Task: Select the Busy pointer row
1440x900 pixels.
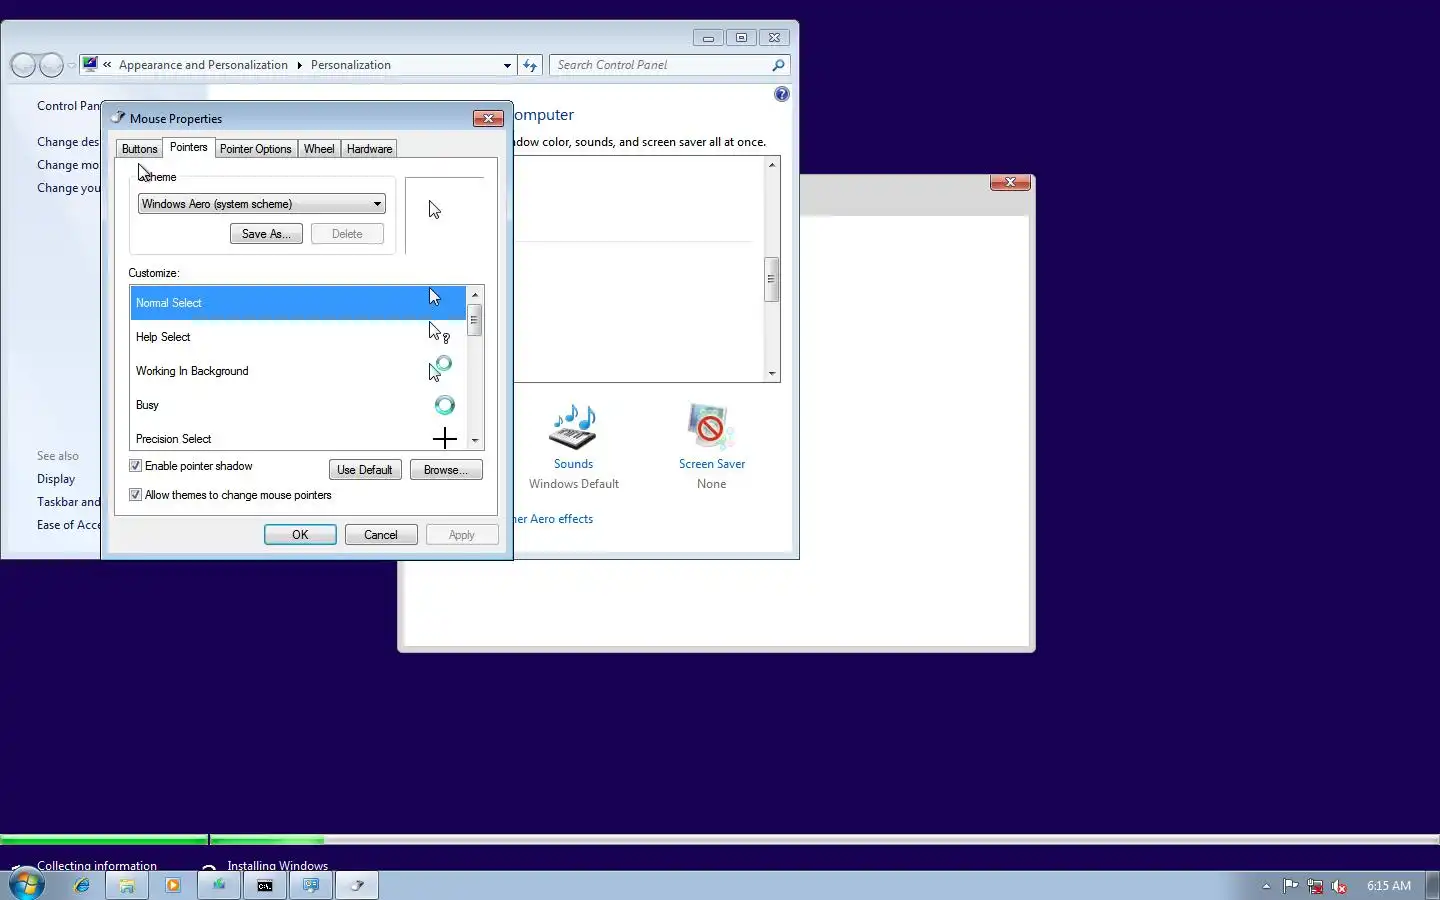Action: click(298, 405)
